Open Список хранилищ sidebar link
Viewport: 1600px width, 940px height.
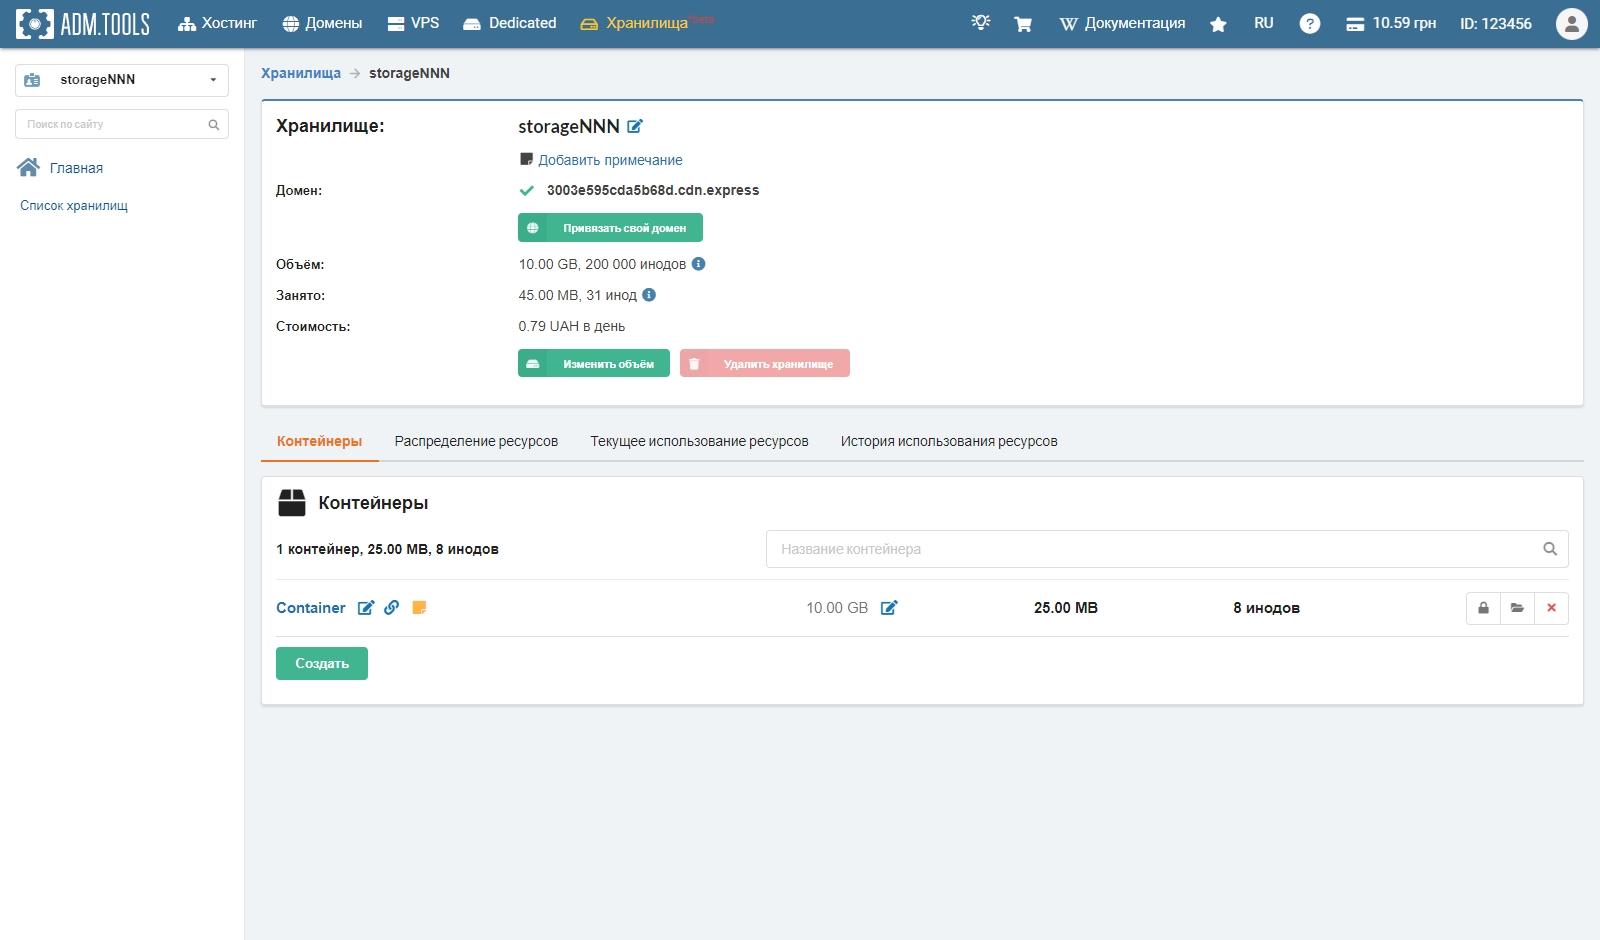pyautogui.click(x=74, y=205)
